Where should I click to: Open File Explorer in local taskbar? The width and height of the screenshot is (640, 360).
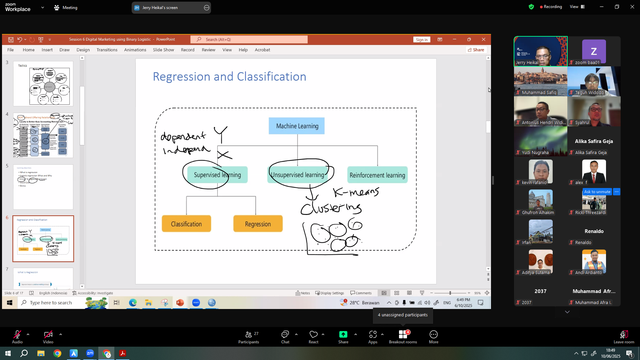point(41,353)
